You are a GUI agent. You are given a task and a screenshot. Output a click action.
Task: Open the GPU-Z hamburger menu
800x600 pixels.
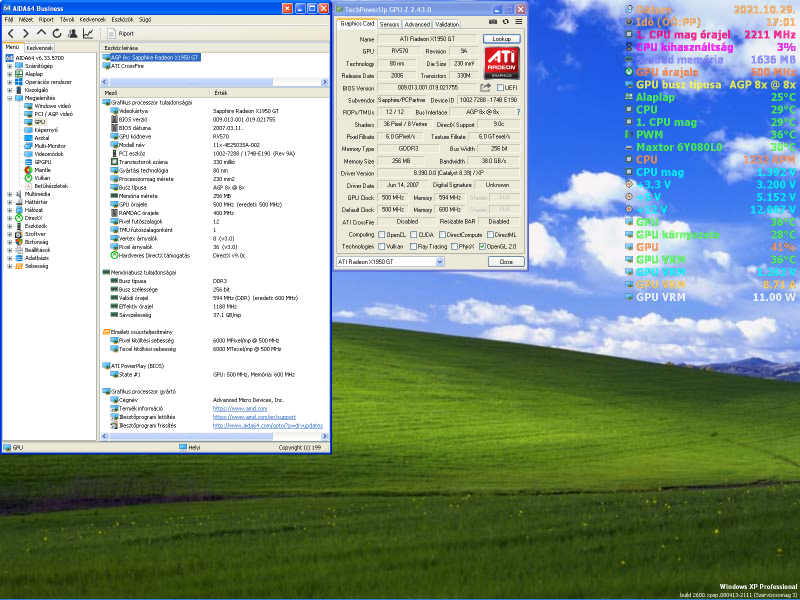pos(518,22)
